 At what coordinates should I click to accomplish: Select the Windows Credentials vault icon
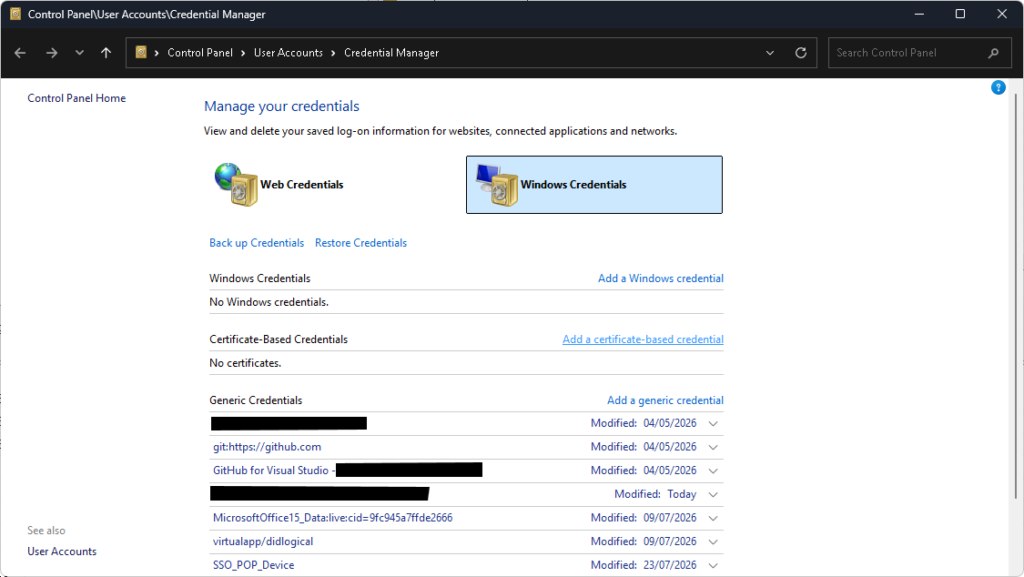(497, 185)
